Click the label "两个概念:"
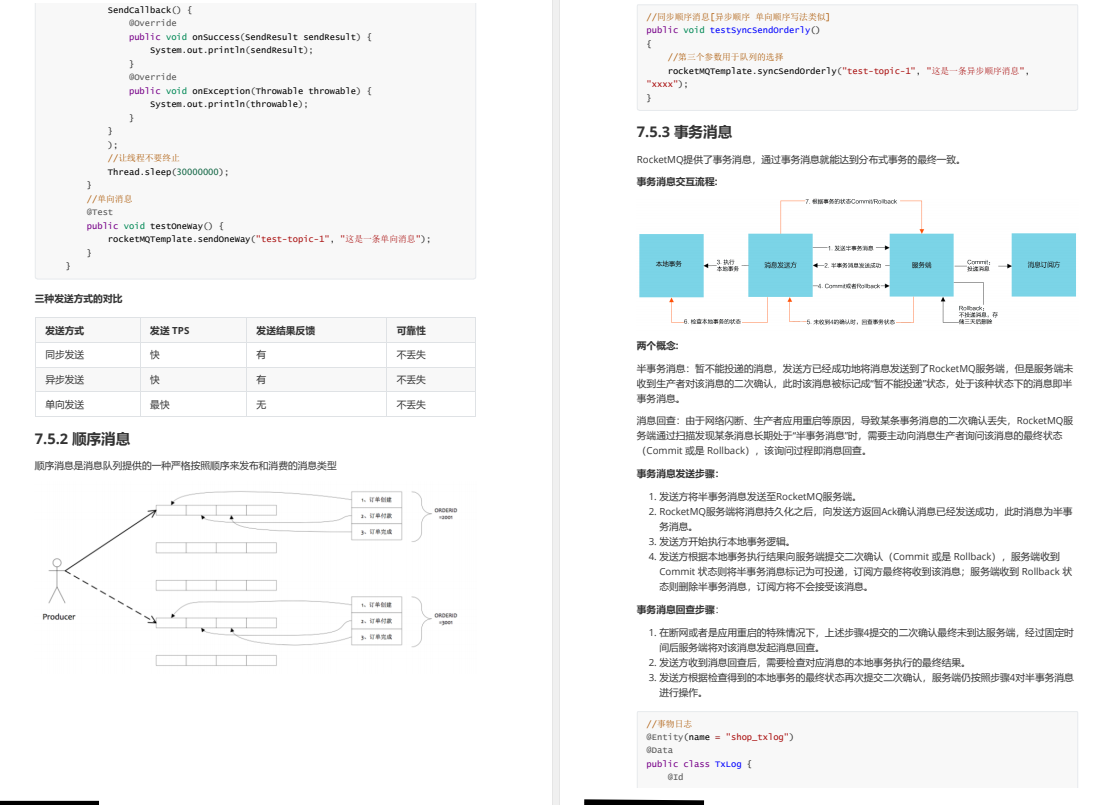 657,346
